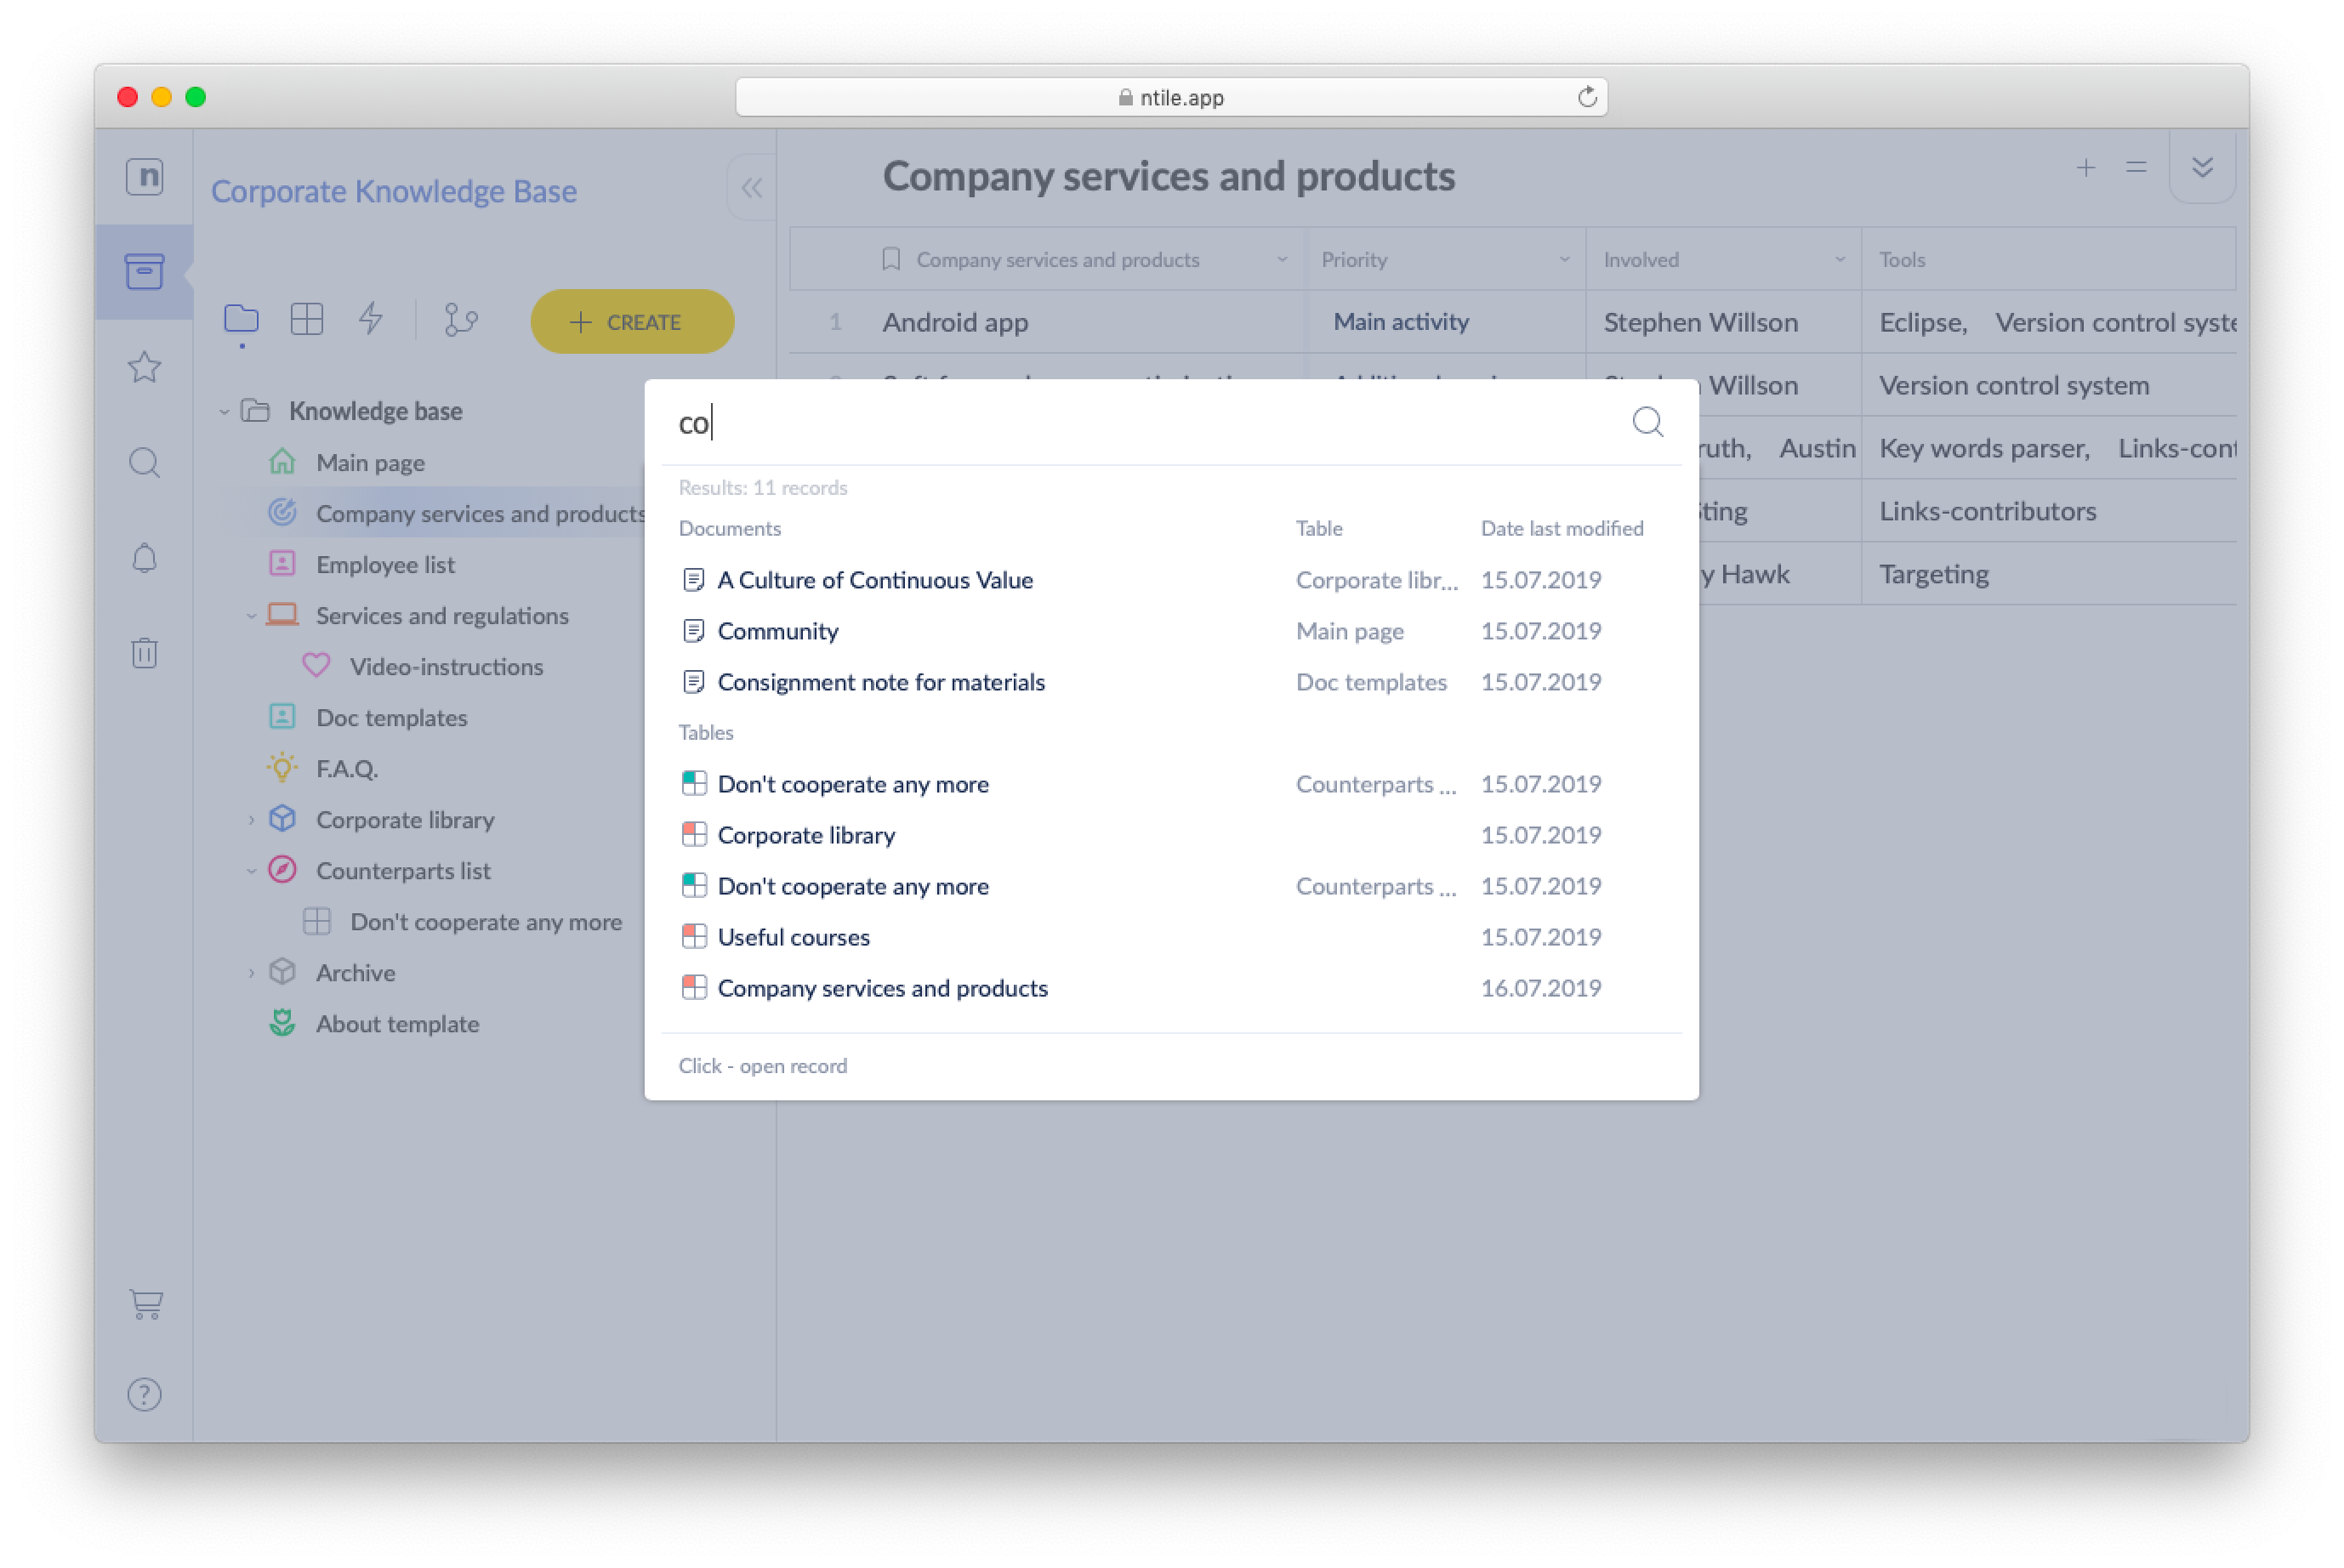Switch to lightning automation tab
Image resolution: width=2344 pixels, height=1568 pixels.
click(x=371, y=320)
